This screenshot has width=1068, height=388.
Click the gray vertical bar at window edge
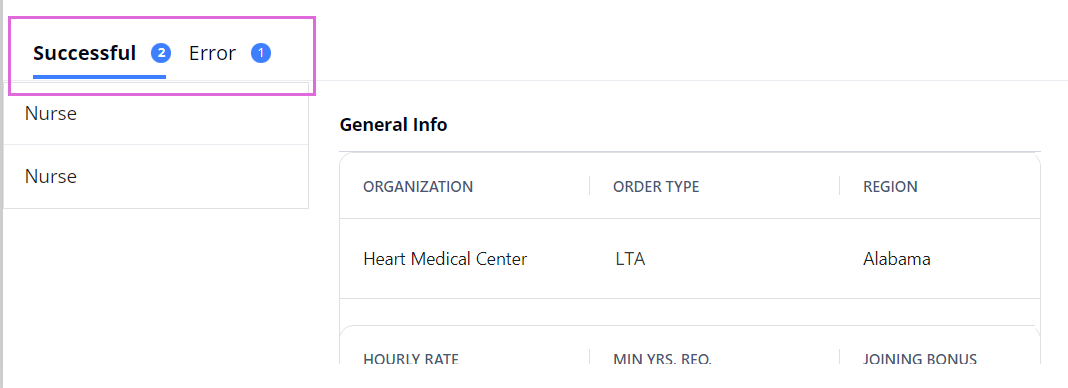2,194
